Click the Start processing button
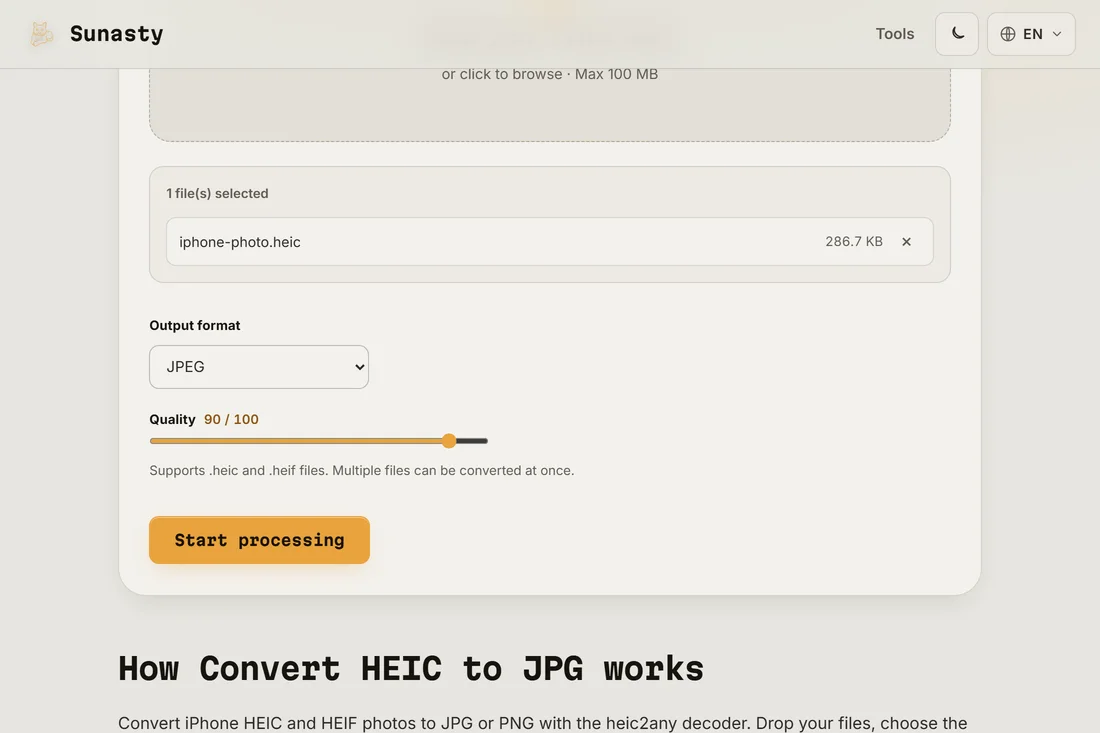This screenshot has width=1100, height=733. pyautogui.click(x=260, y=540)
